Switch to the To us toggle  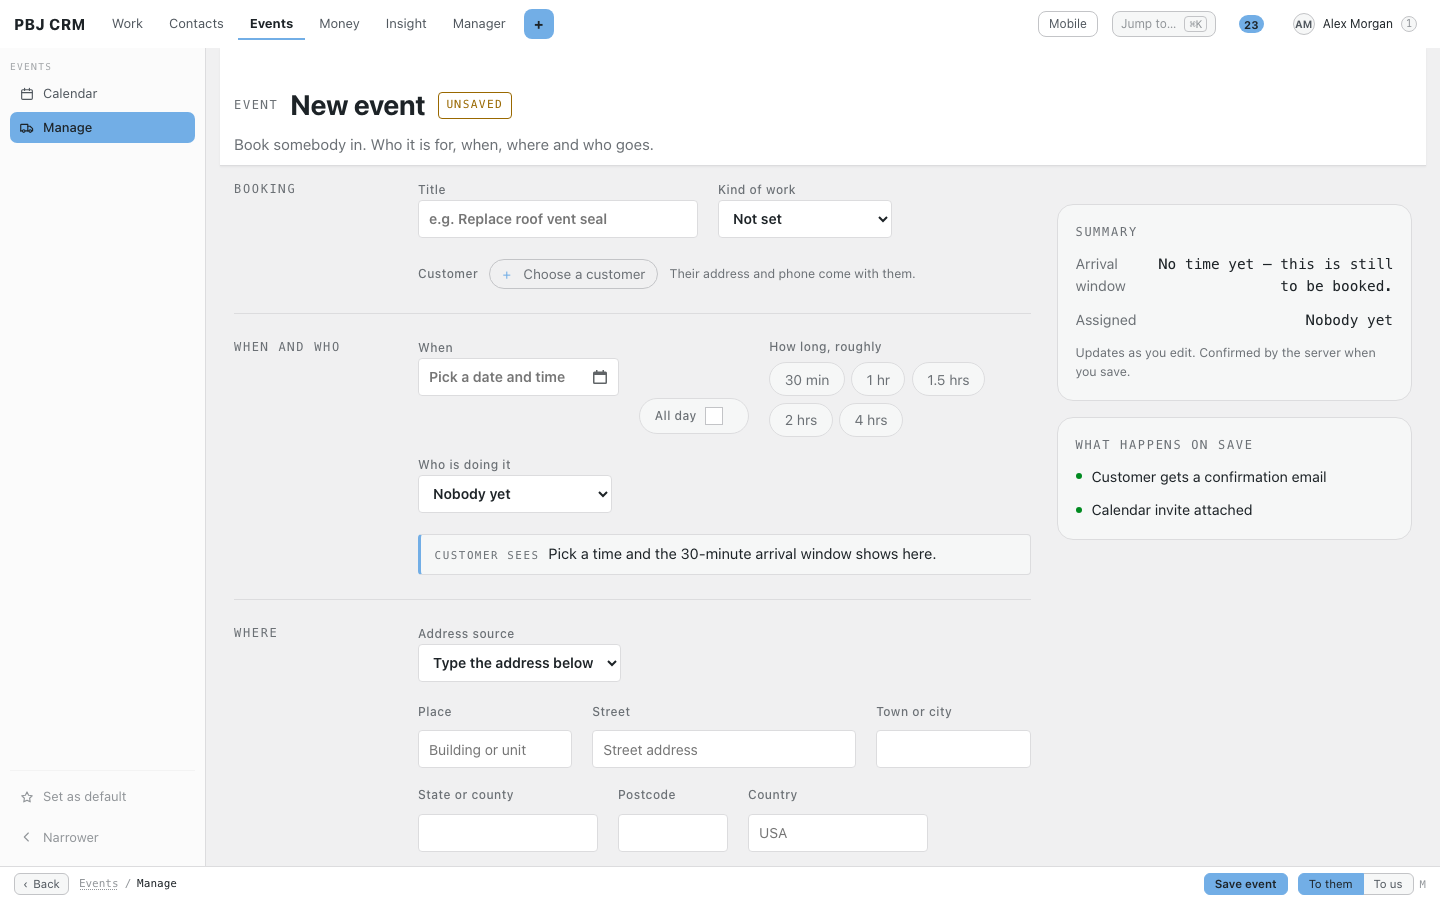tap(1388, 884)
